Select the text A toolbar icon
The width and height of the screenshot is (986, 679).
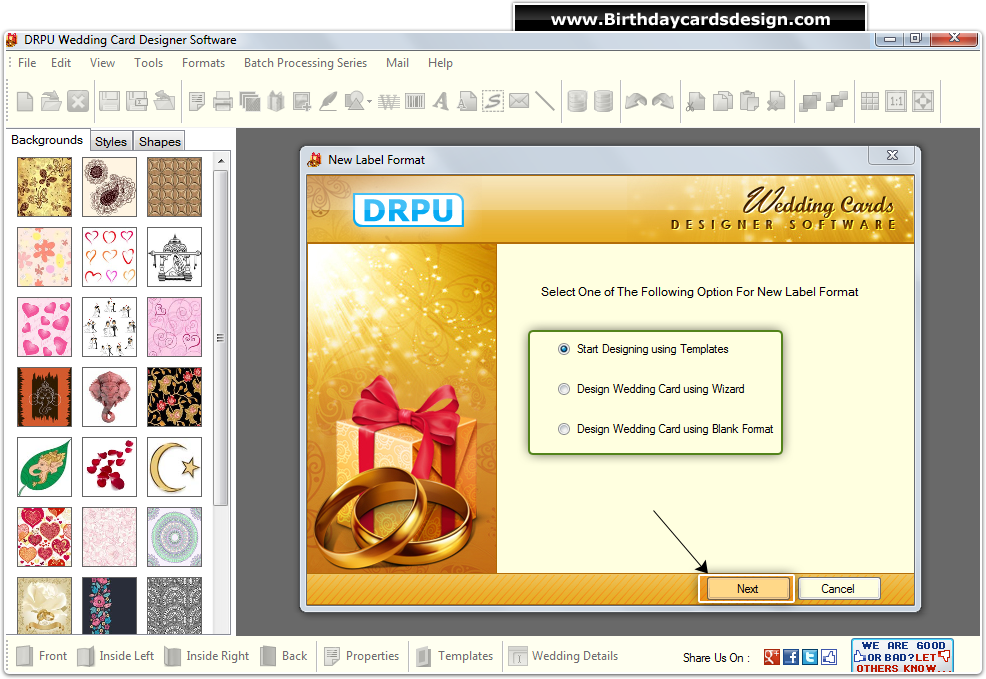[441, 101]
